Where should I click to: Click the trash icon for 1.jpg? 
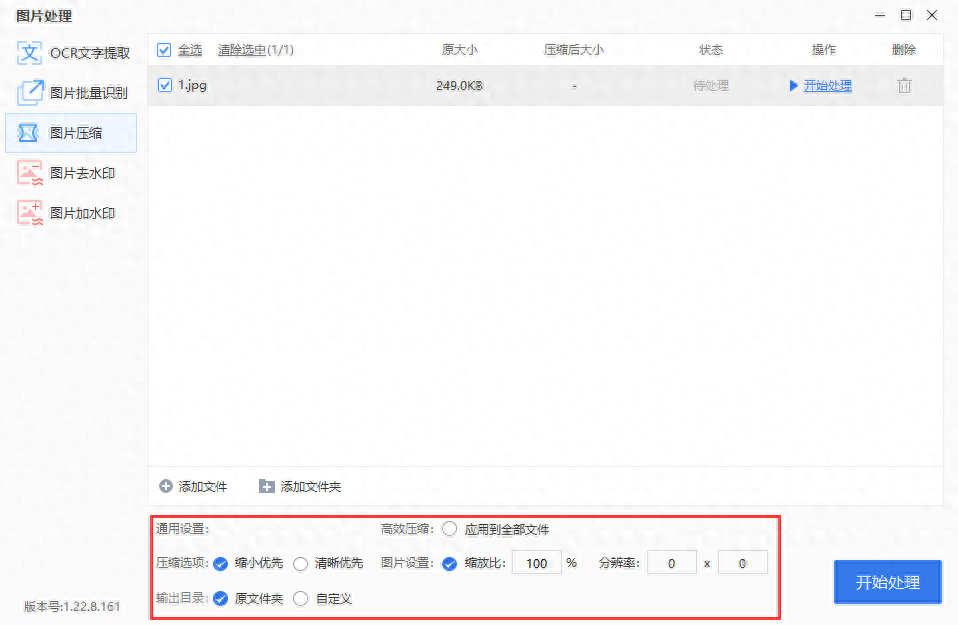[904, 86]
